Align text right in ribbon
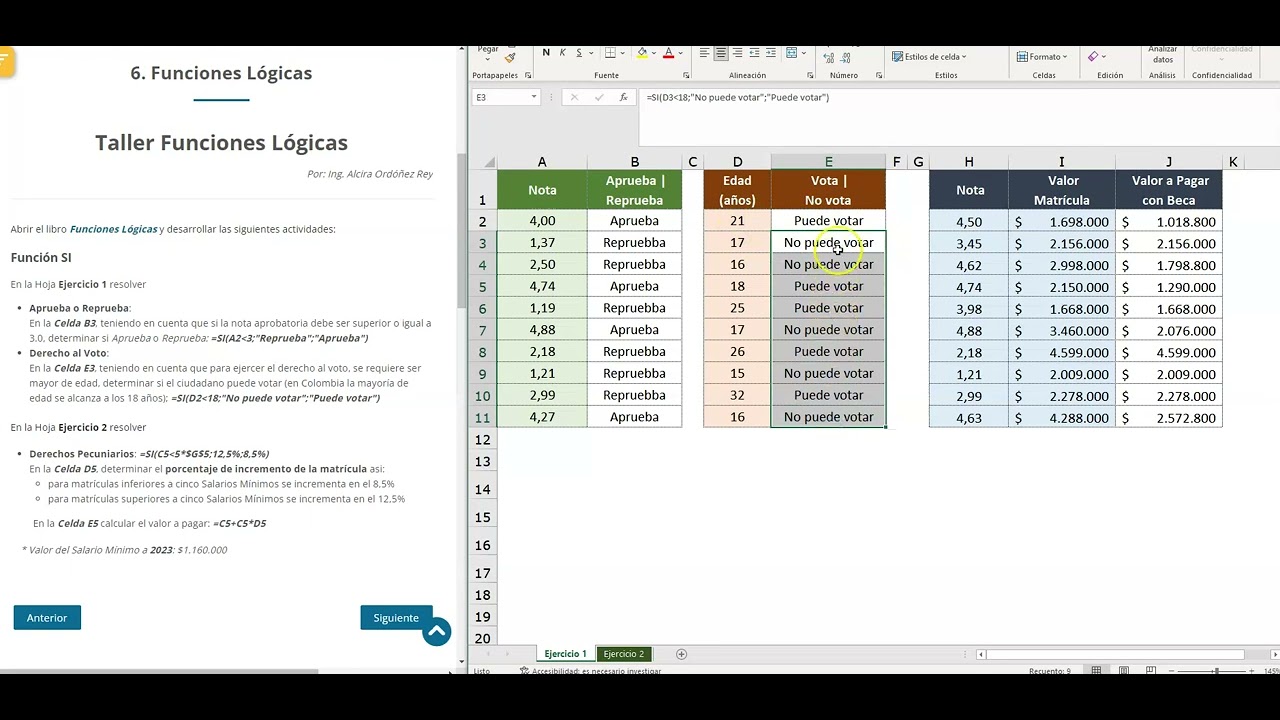Viewport: 1280px width, 720px height. pos(737,53)
